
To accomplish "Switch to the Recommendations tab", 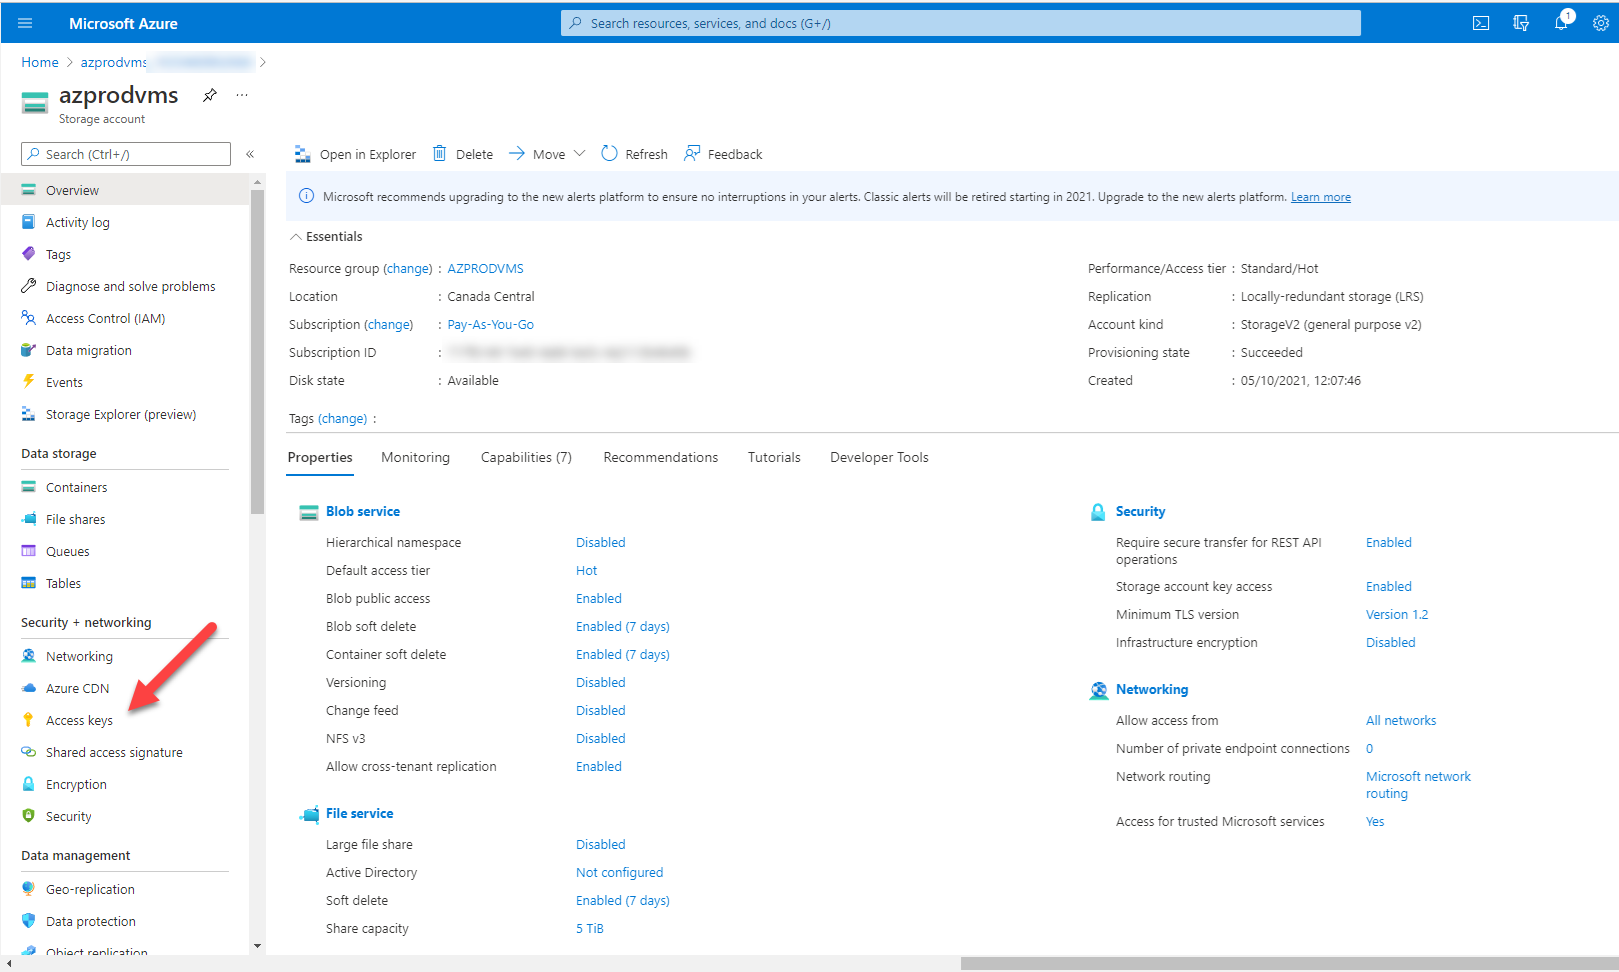I will [660, 457].
